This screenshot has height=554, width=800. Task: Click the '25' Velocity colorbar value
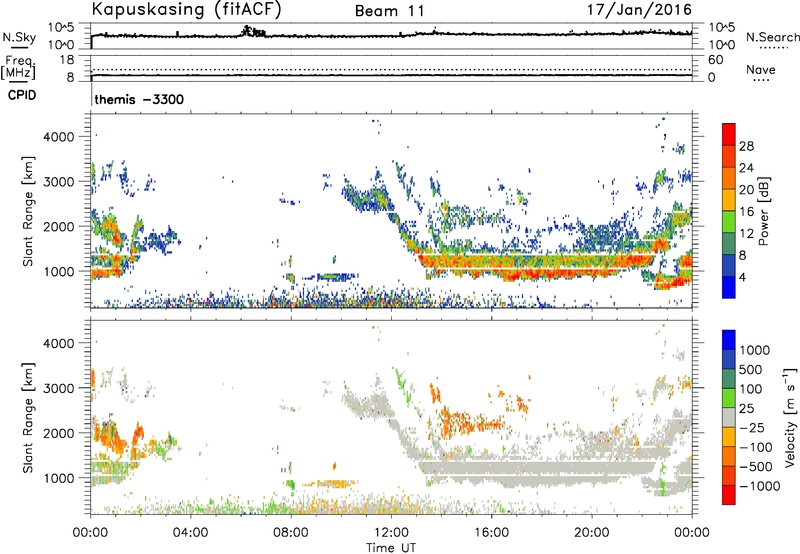coord(747,409)
